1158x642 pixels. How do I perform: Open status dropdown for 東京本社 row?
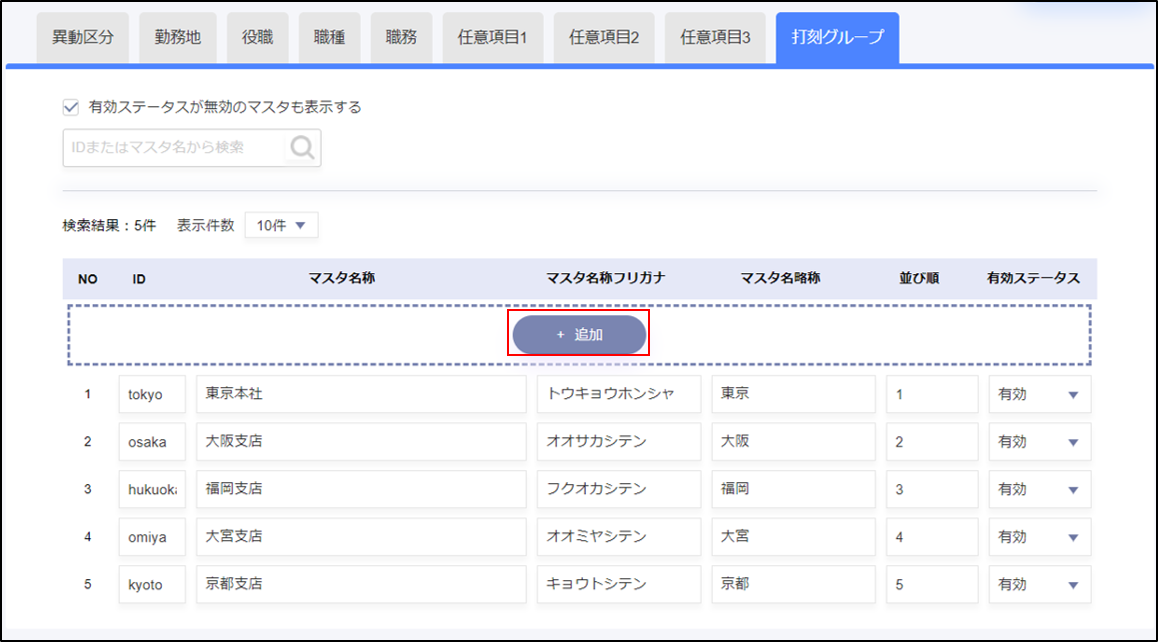click(x=1039, y=394)
